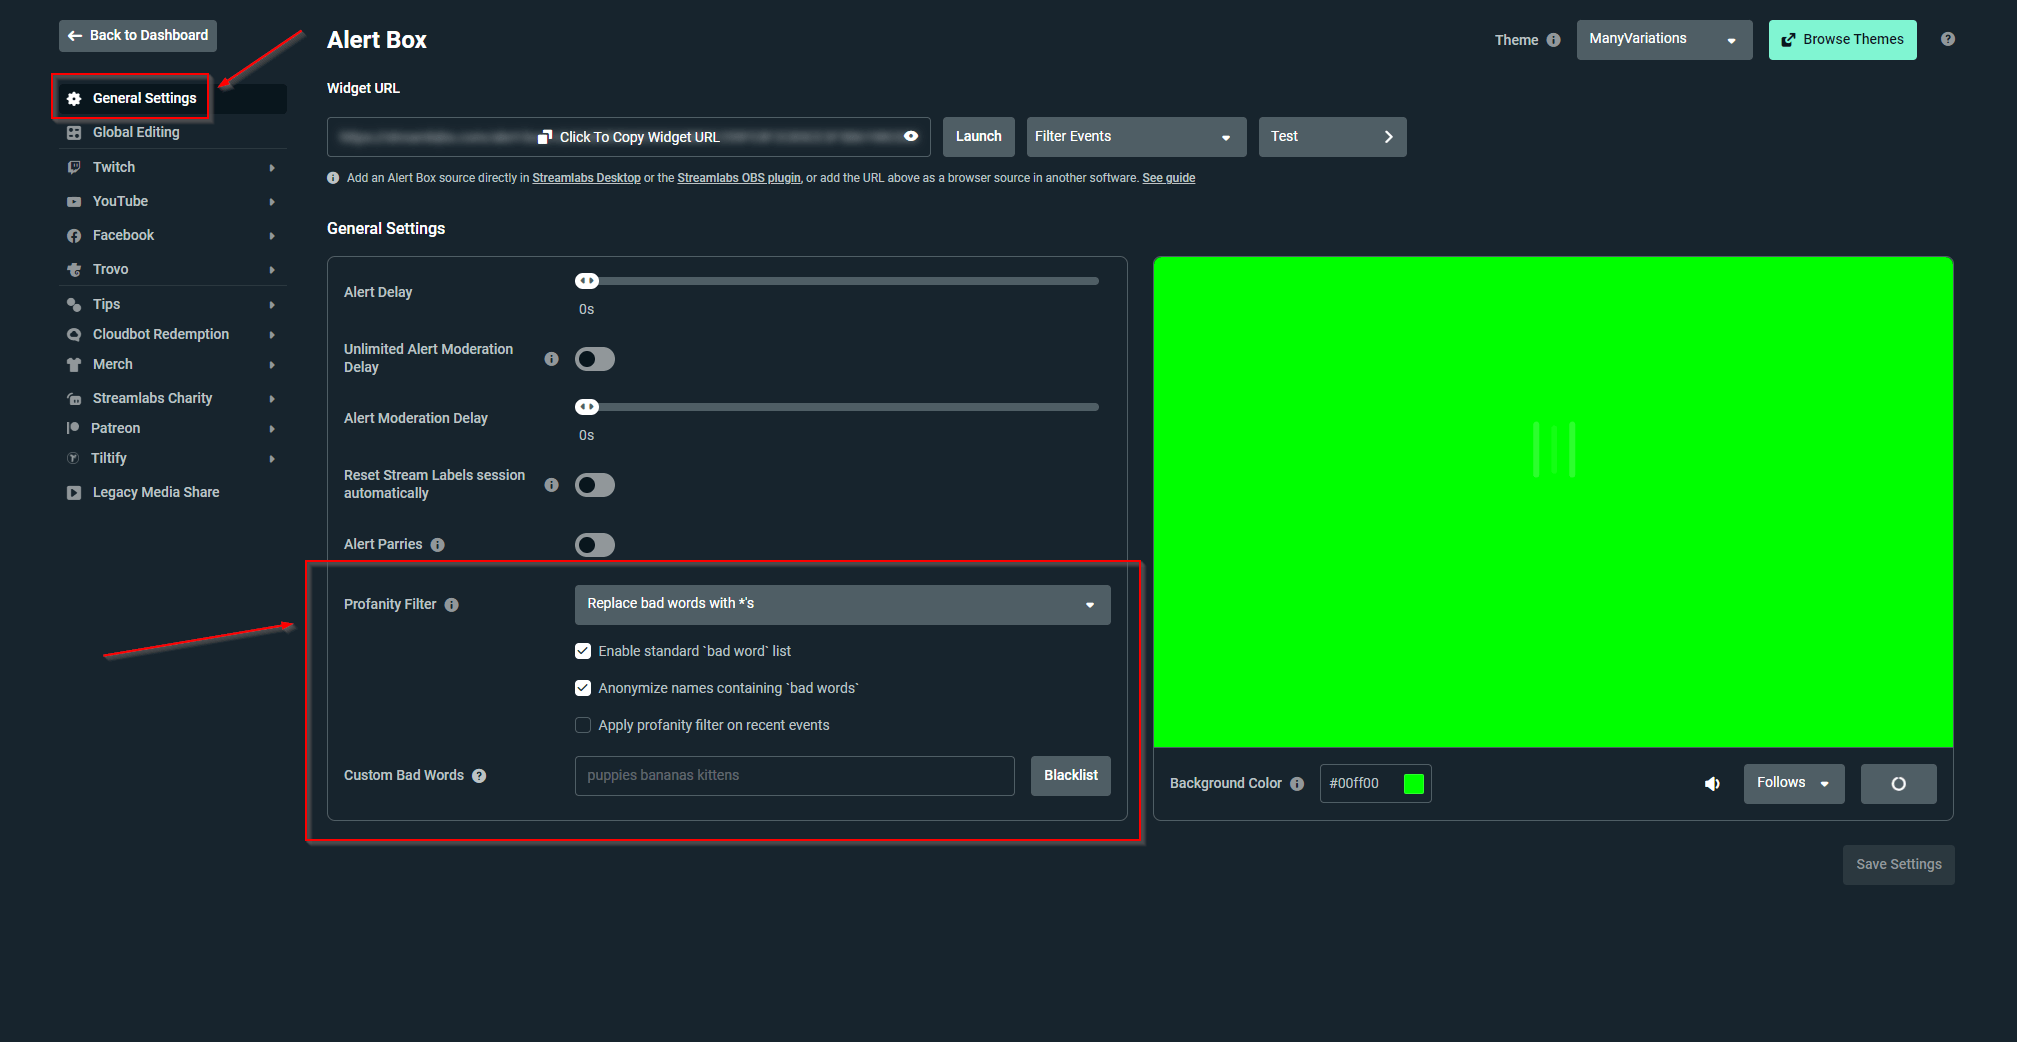
Task: Mute the alert preview speaker icon
Action: click(x=1712, y=784)
